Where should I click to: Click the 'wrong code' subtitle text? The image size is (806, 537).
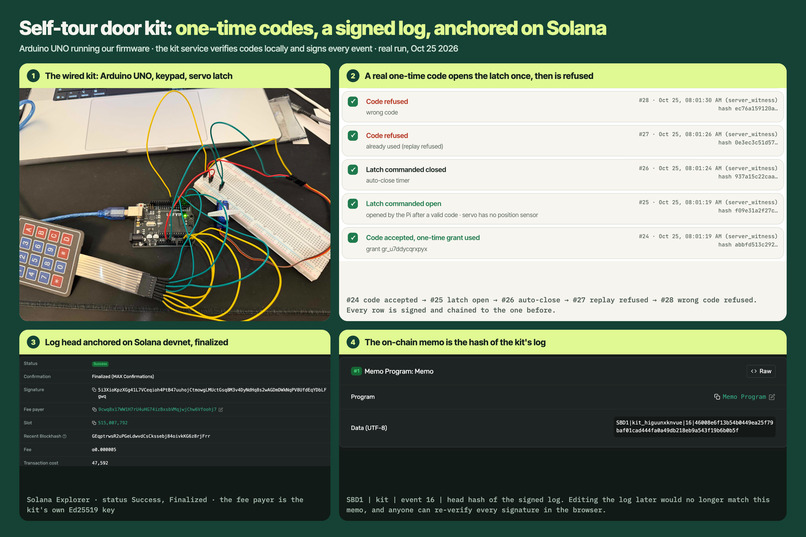[x=382, y=113]
